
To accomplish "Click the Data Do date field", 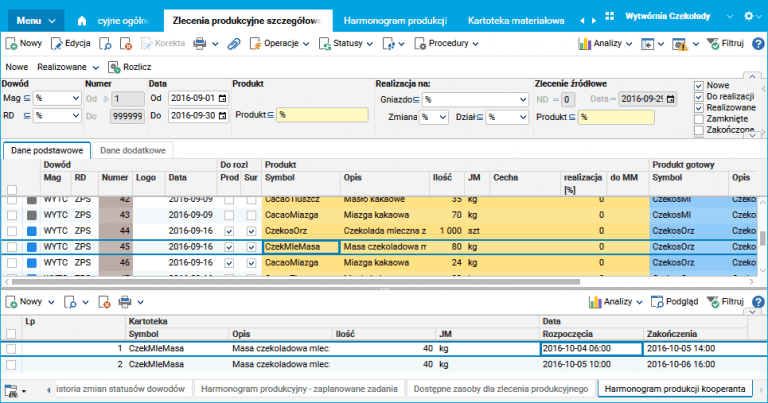I will pyautogui.click(x=198, y=116).
